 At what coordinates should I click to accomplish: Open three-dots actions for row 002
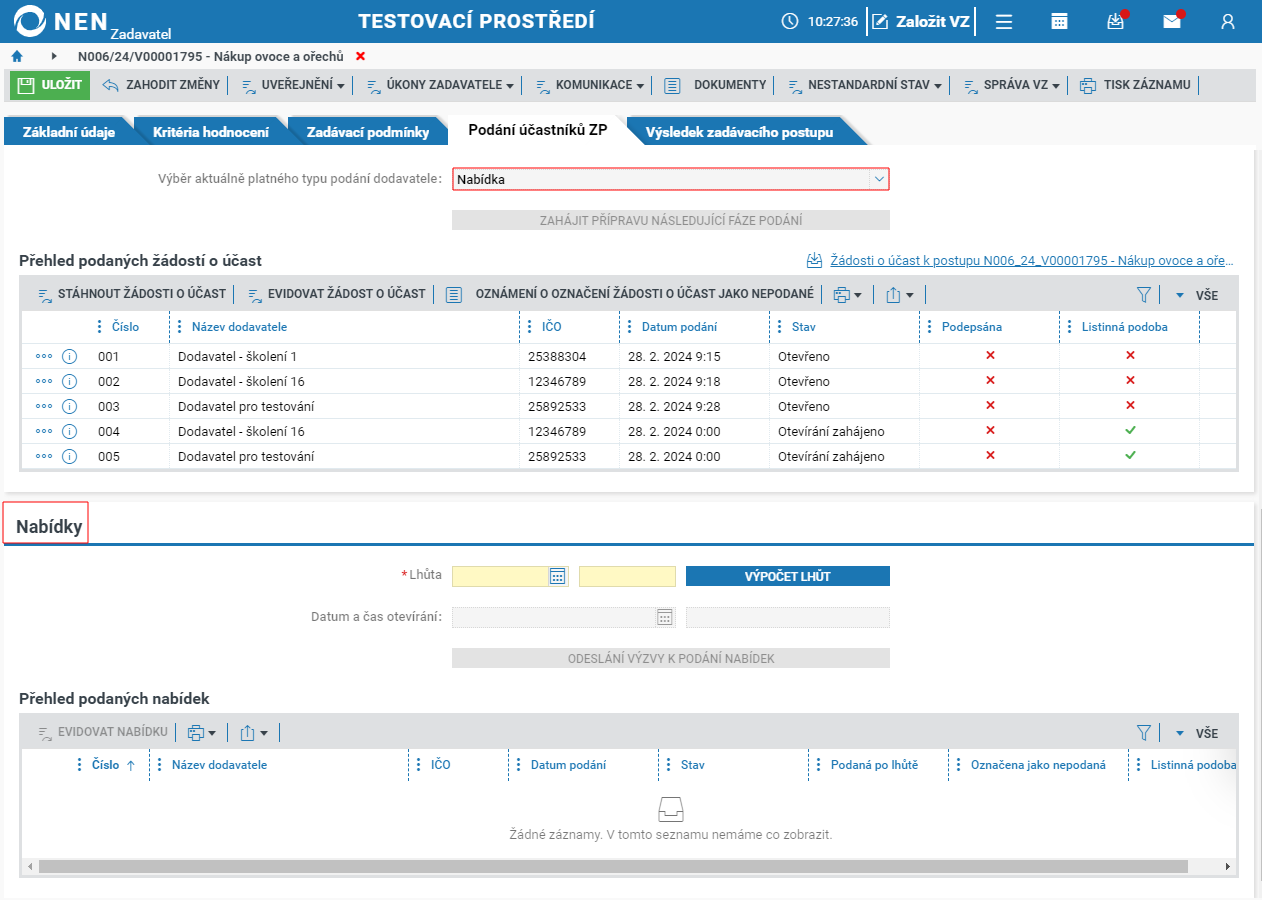43,381
